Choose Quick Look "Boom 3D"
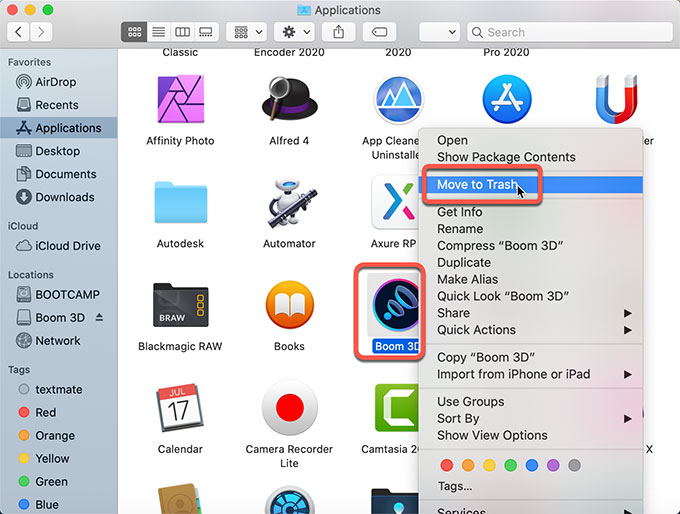The image size is (680, 514). pos(533,296)
